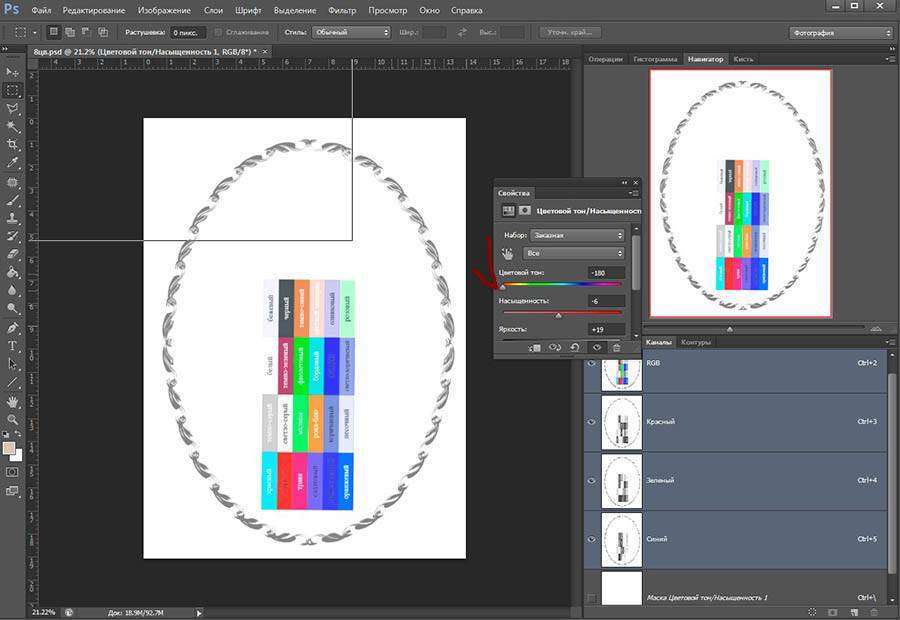Image resolution: width=900 pixels, height=620 pixels.
Task: Open the Набор preset dropdown
Action: click(x=578, y=235)
